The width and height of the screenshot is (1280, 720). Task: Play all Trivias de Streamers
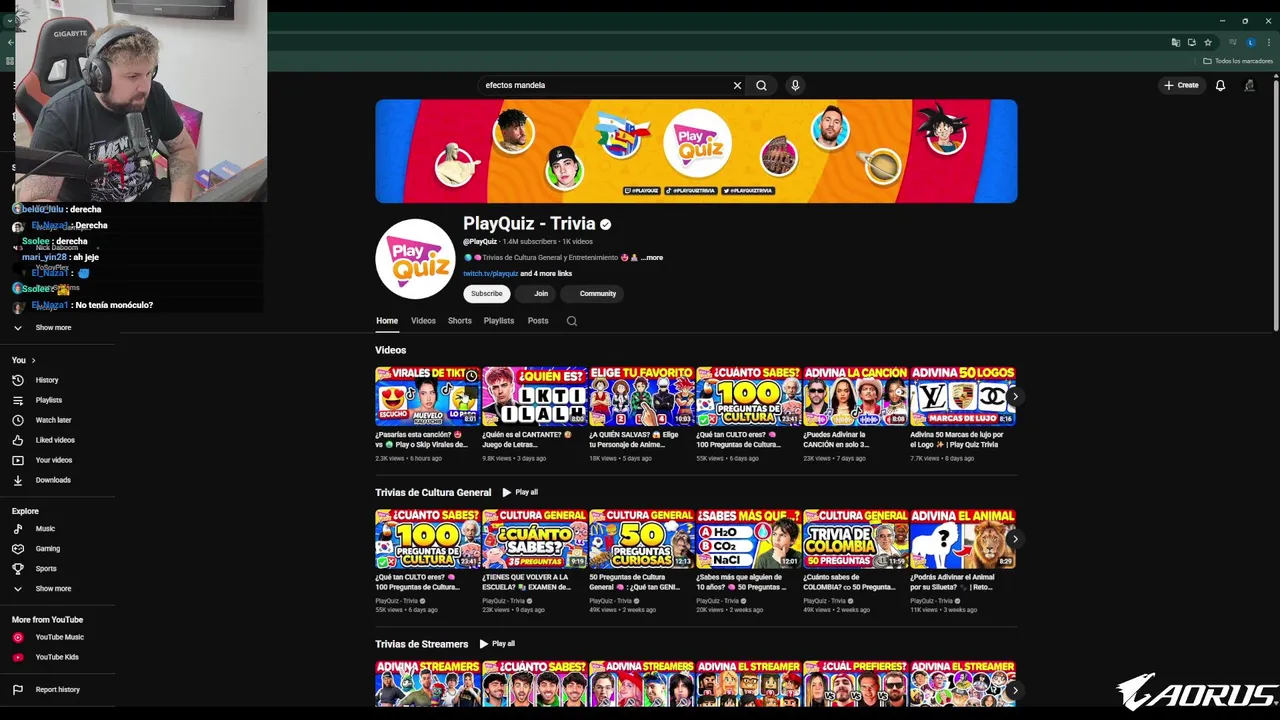pos(497,644)
